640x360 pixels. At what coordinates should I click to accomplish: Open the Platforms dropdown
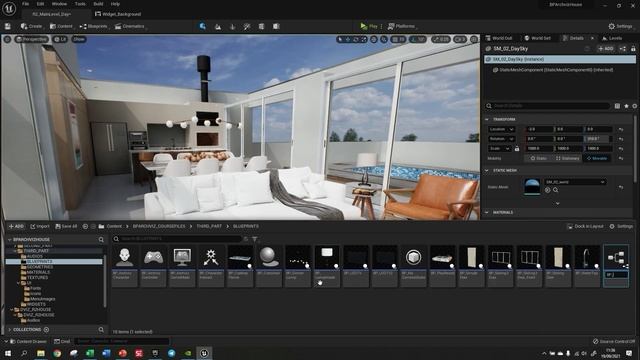coord(401,26)
